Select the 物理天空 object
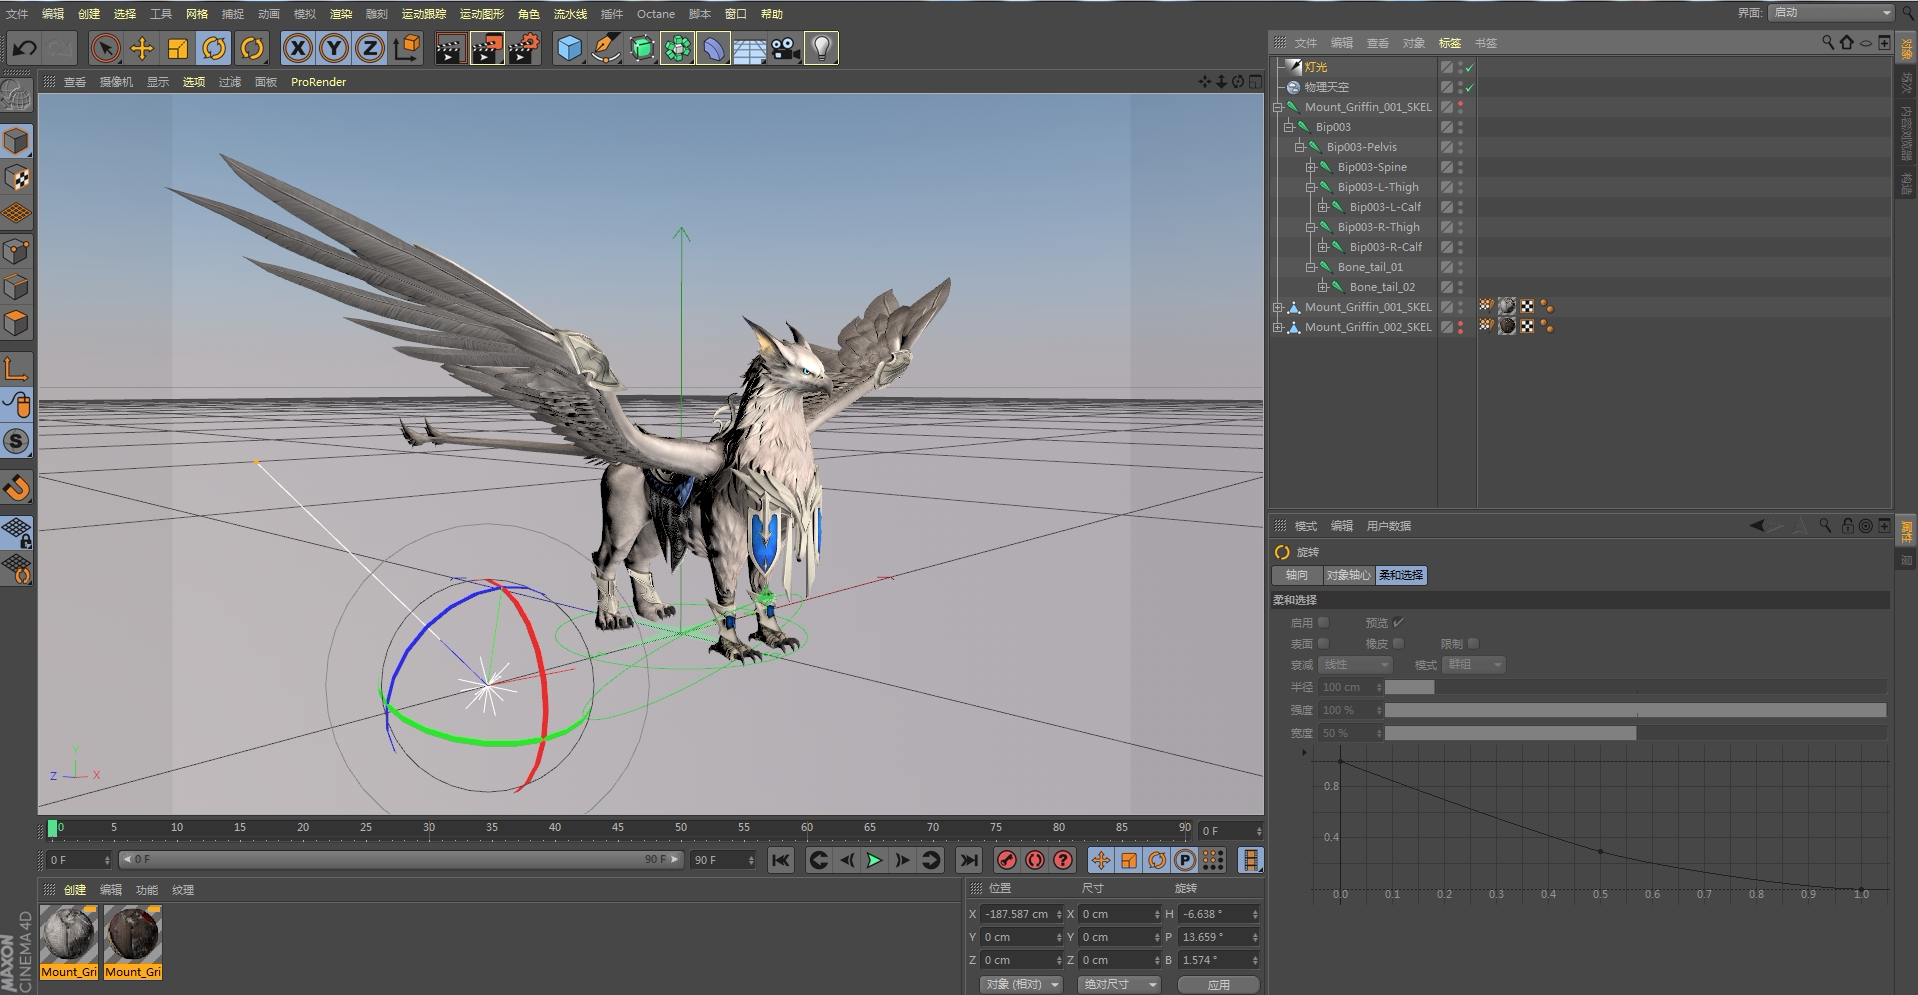This screenshot has width=1918, height=995. click(x=1326, y=87)
